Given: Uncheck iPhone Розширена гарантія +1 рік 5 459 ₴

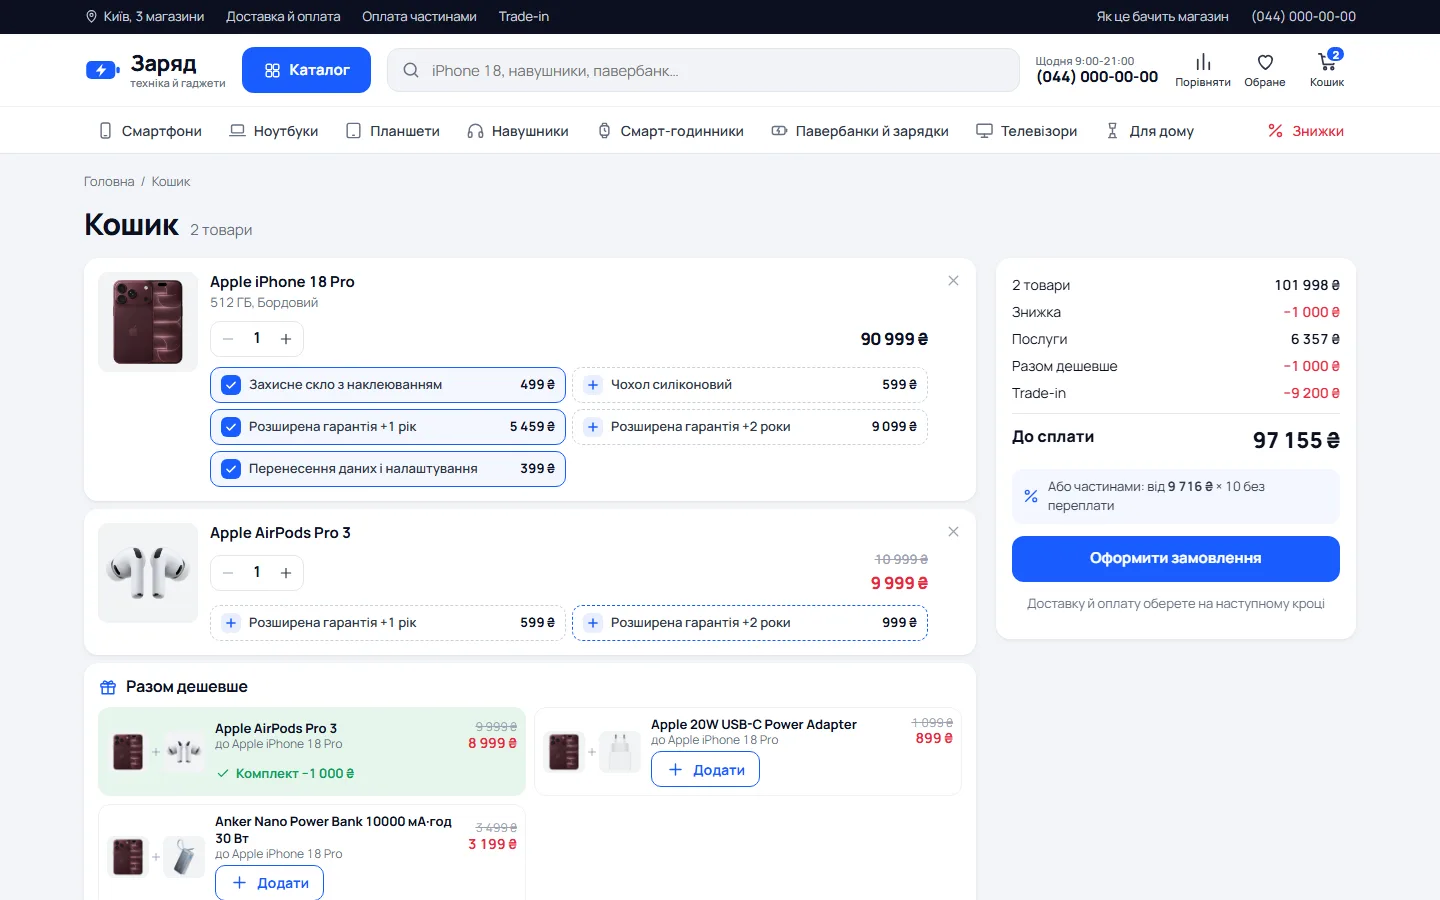Looking at the screenshot, I should pos(388,427).
